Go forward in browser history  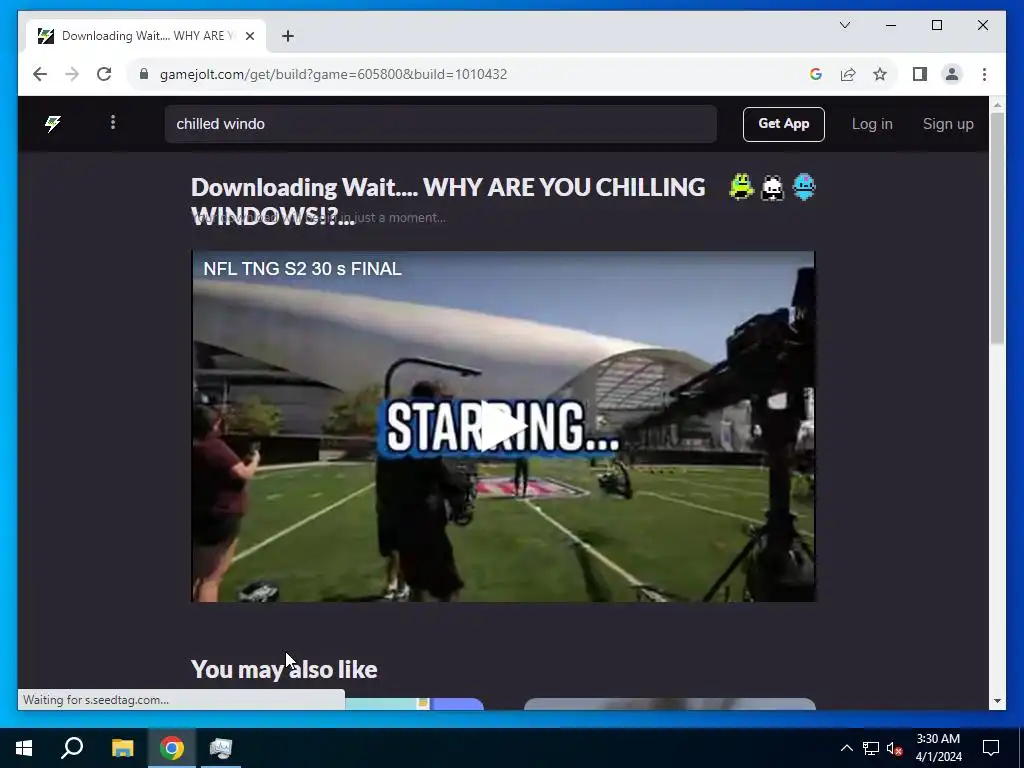72,74
